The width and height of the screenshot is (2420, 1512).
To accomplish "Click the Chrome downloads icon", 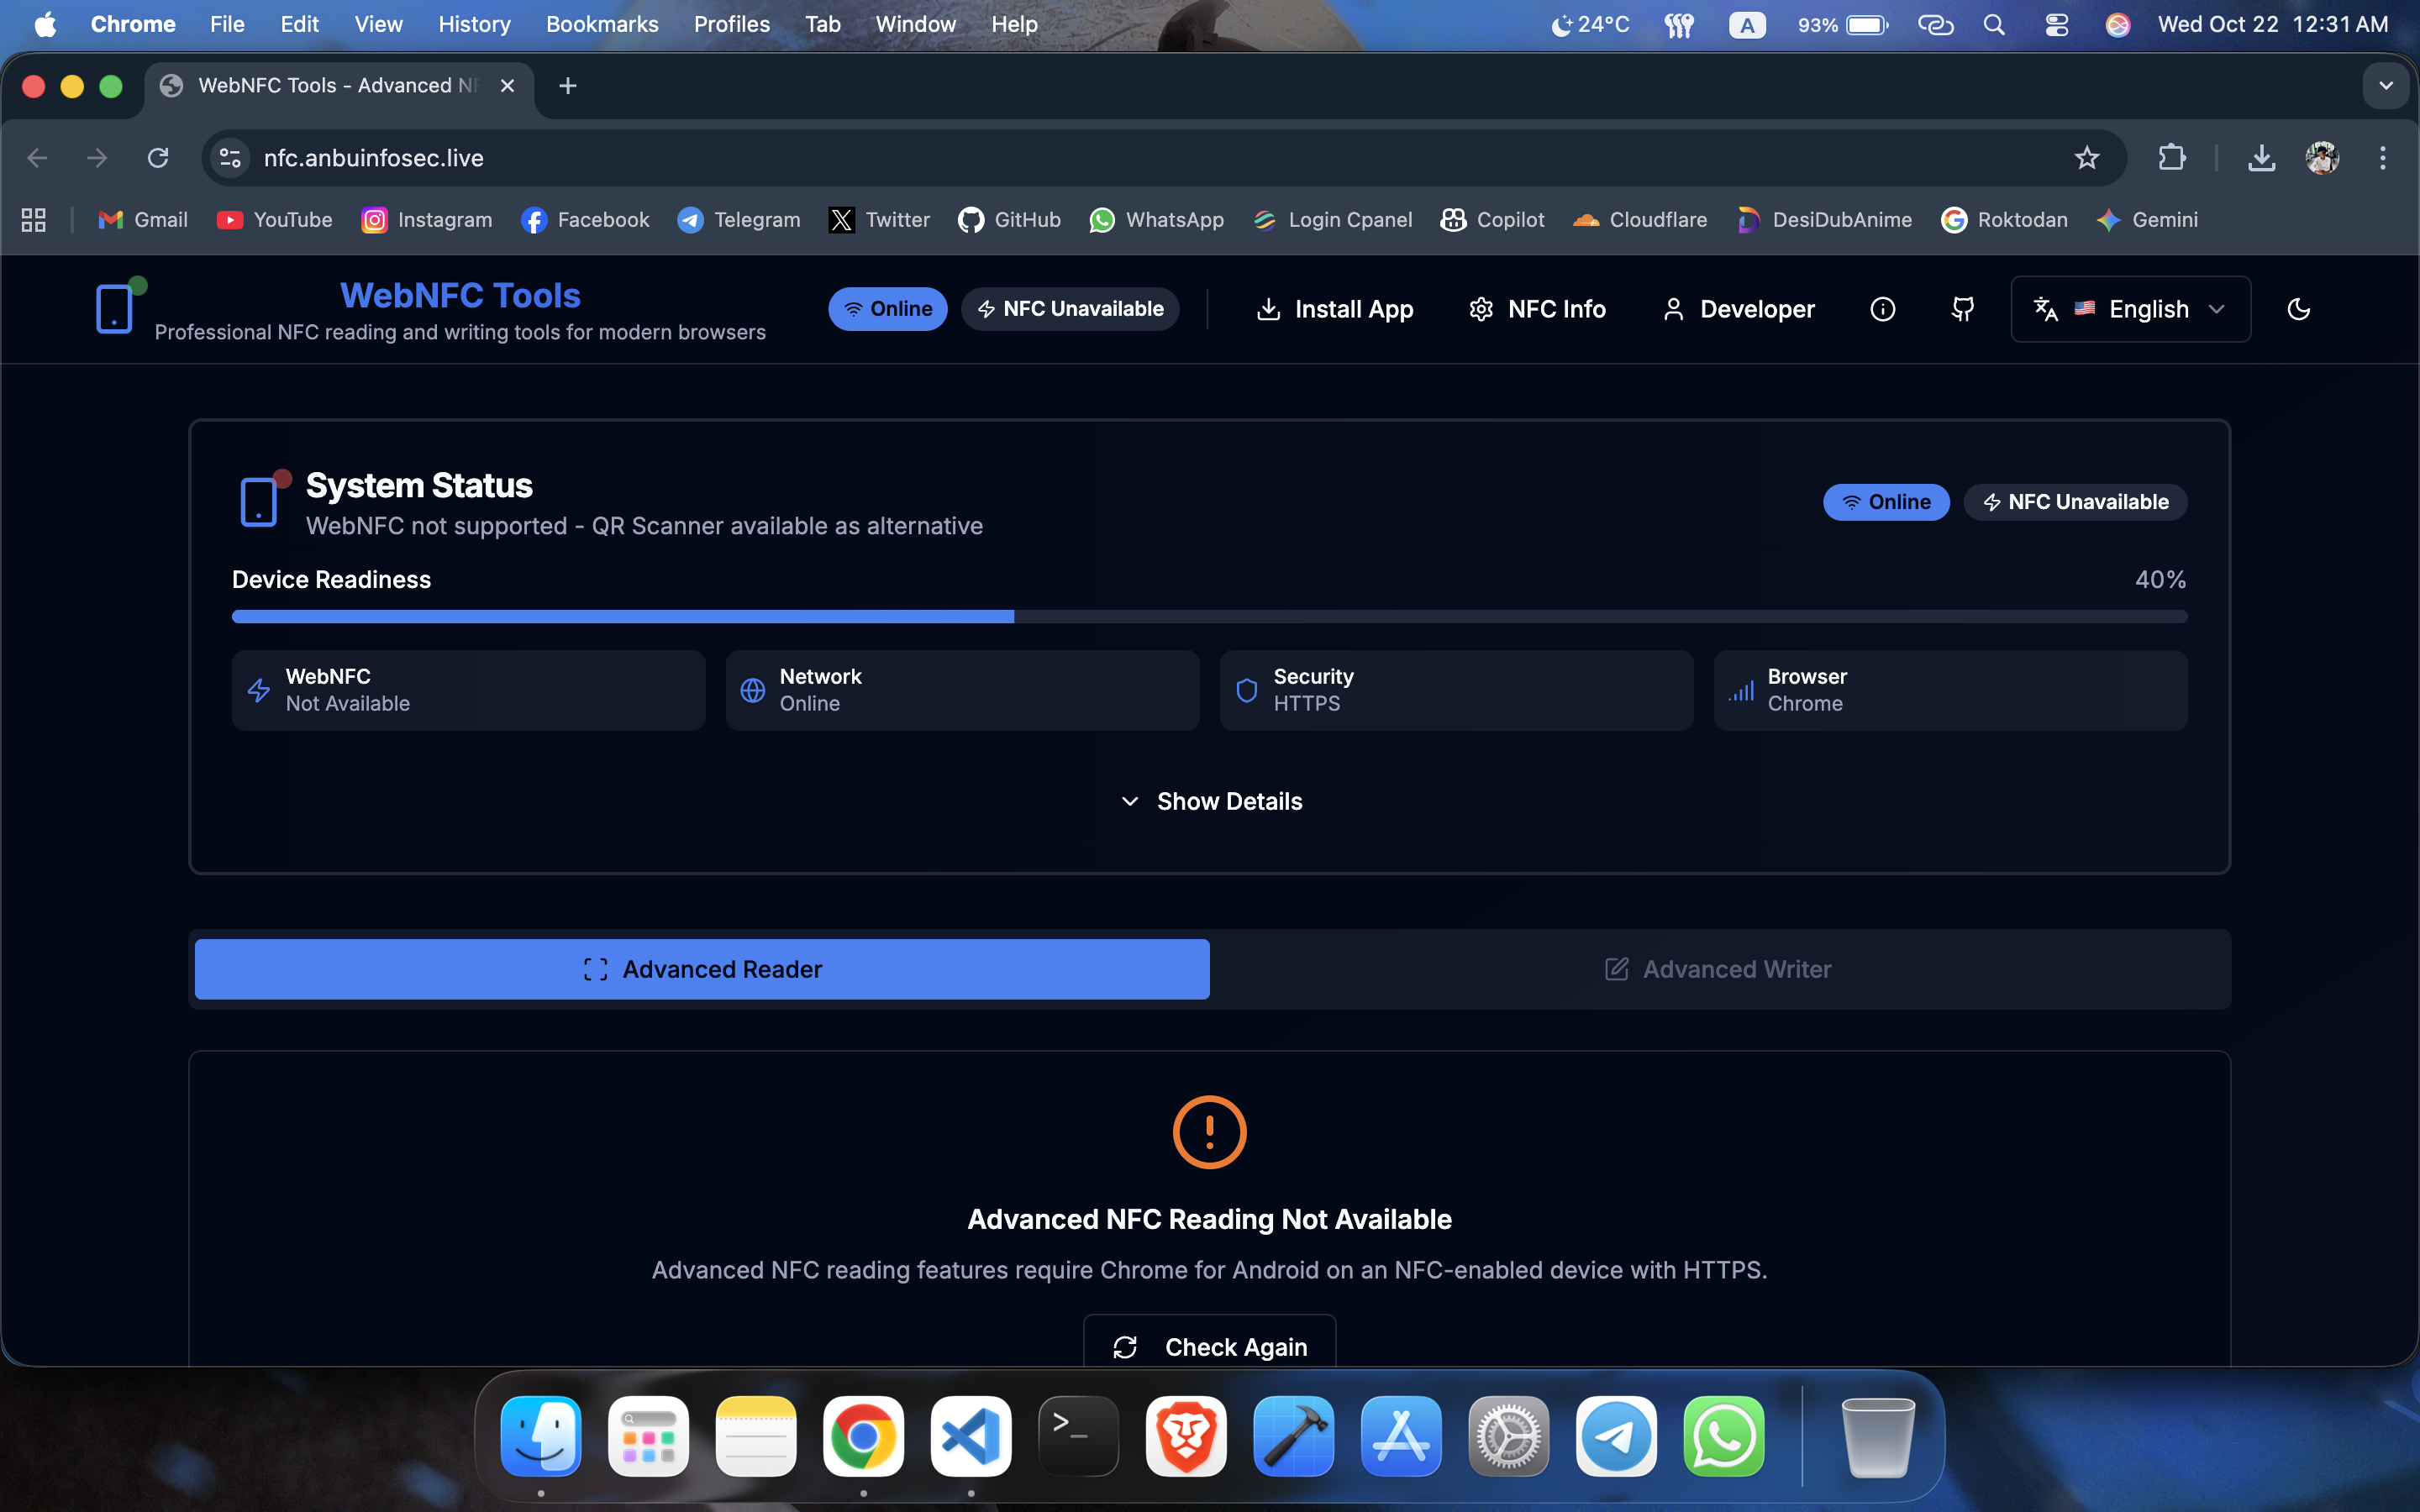I will [x=2261, y=158].
